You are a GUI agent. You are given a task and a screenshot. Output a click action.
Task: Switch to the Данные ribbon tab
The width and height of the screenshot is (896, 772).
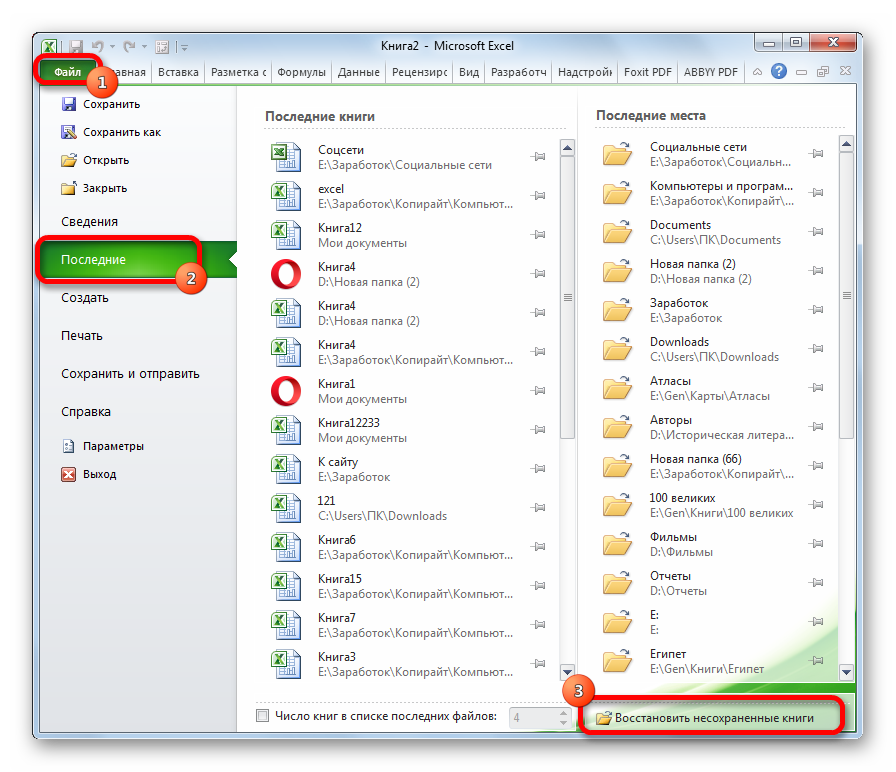(x=358, y=72)
